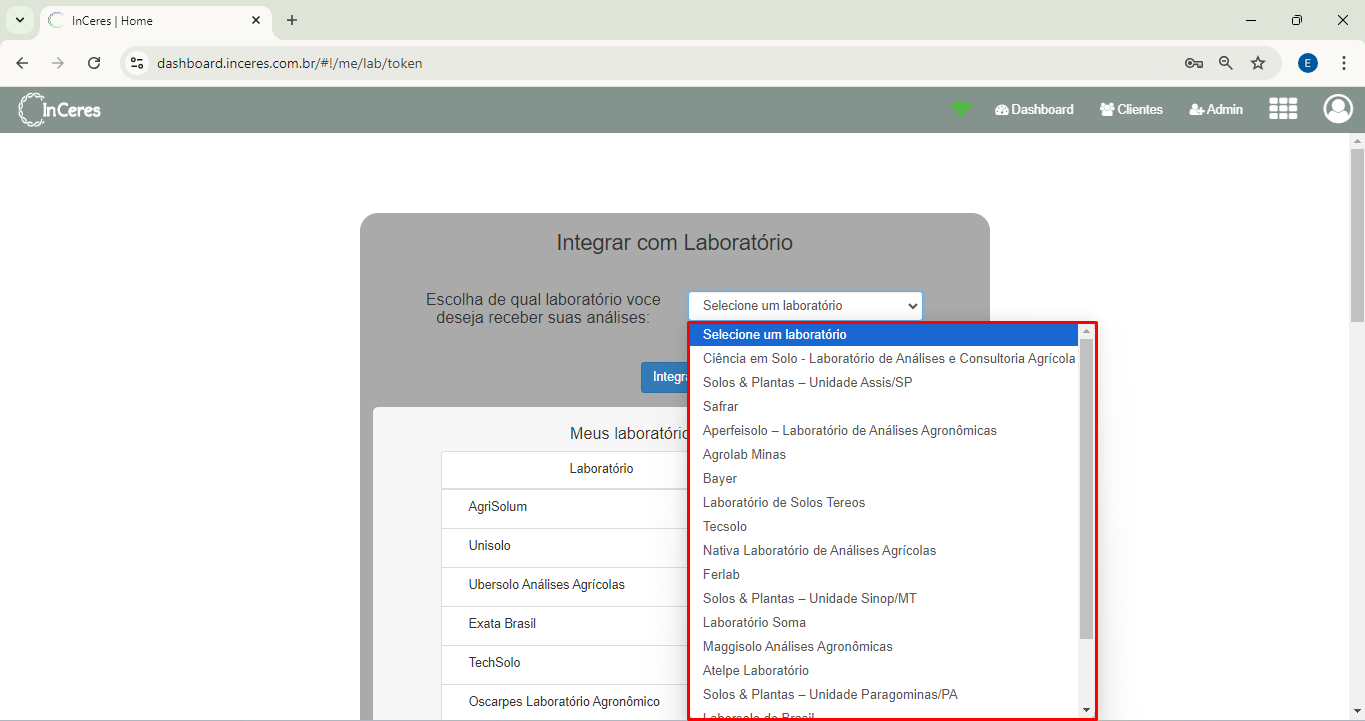This screenshot has height=721, width=1365.
Task: Click the Unisolo table row
Action: pos(565,547)
